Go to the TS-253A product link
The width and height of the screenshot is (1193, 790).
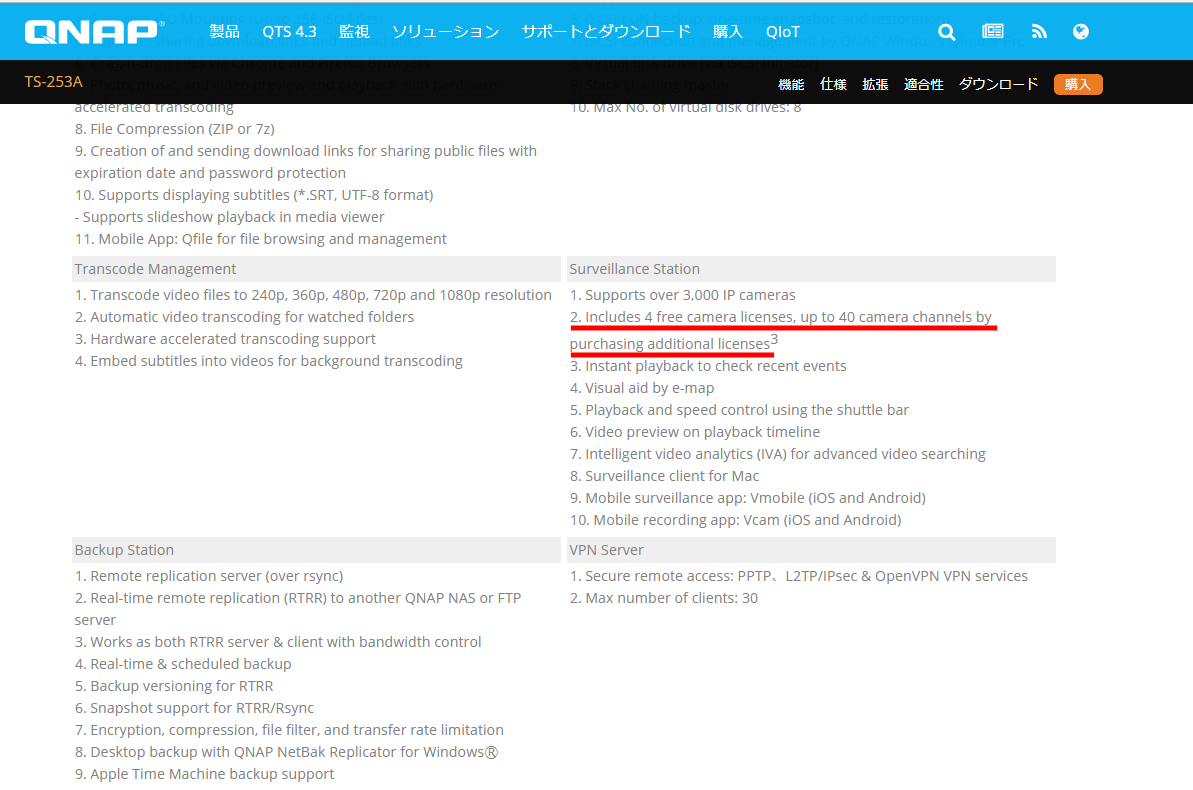[x=53, y=81]
